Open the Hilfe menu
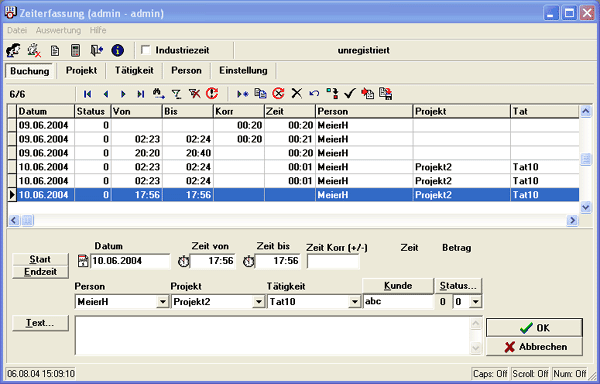The height and width of the screenshot is (384, 600). 98,30
